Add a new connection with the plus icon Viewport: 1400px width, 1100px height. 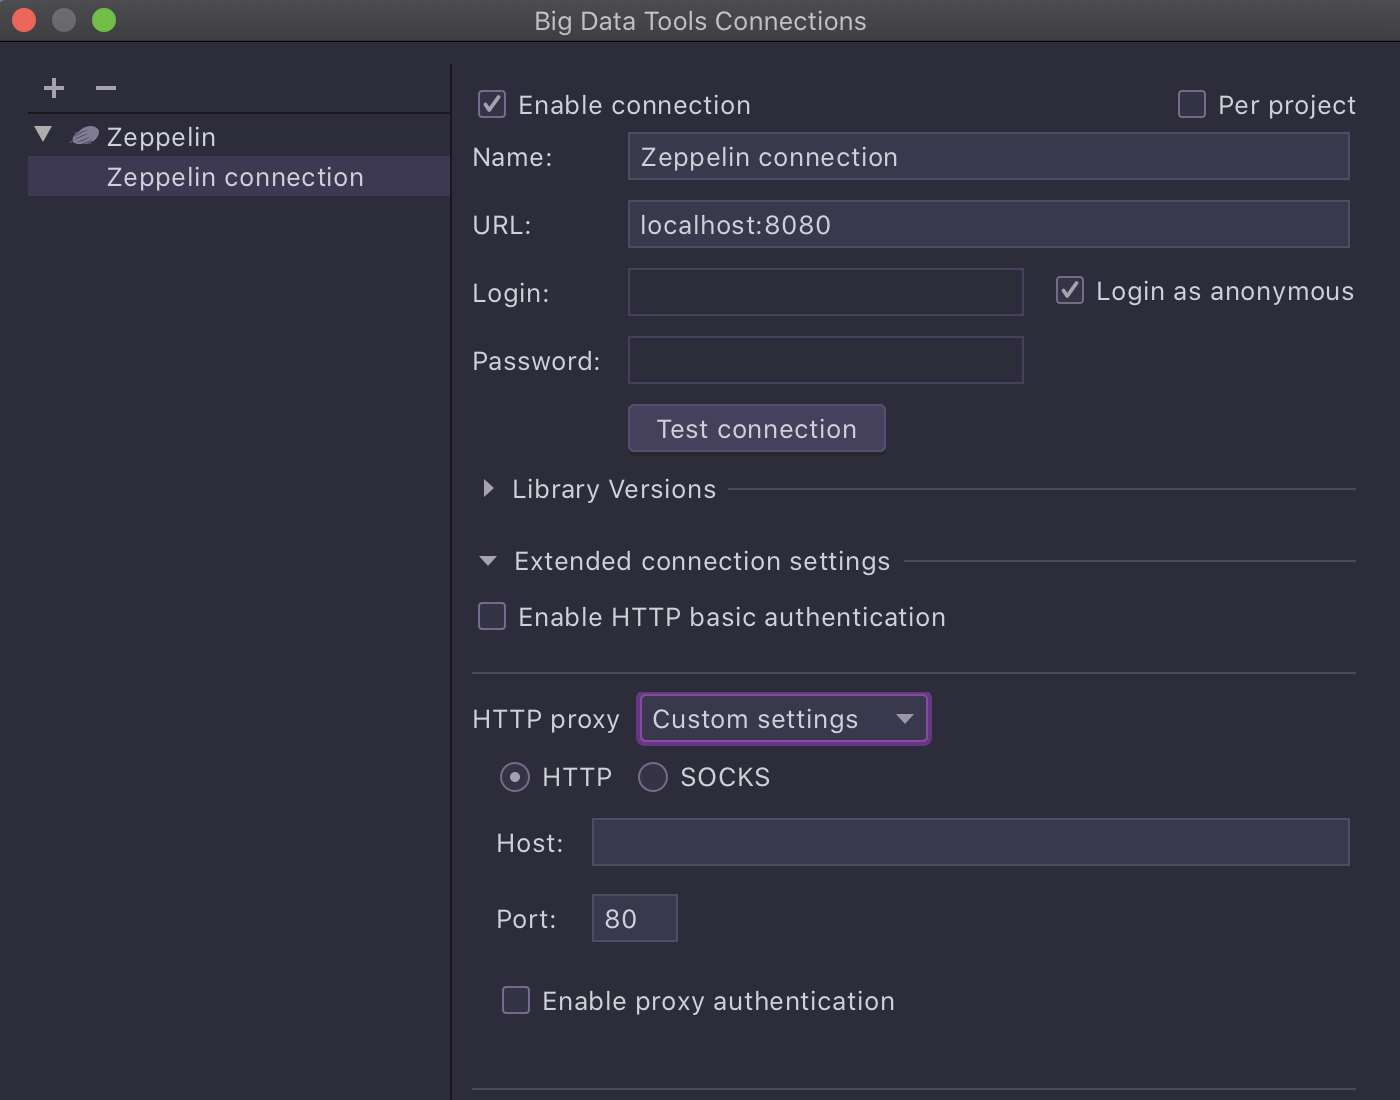point(54,88)
